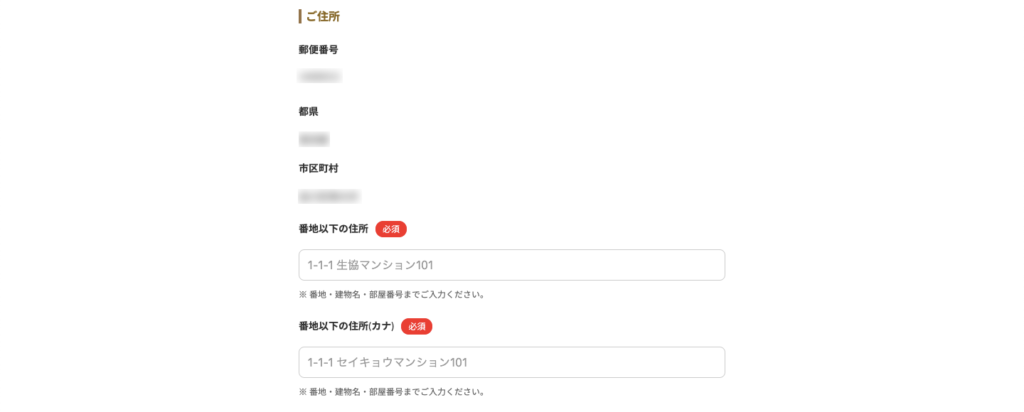Image resolution: width=1024 pixels, height=412 pixels.
Task: Click the ※ mark under the first address field
Action: point(303,294)
